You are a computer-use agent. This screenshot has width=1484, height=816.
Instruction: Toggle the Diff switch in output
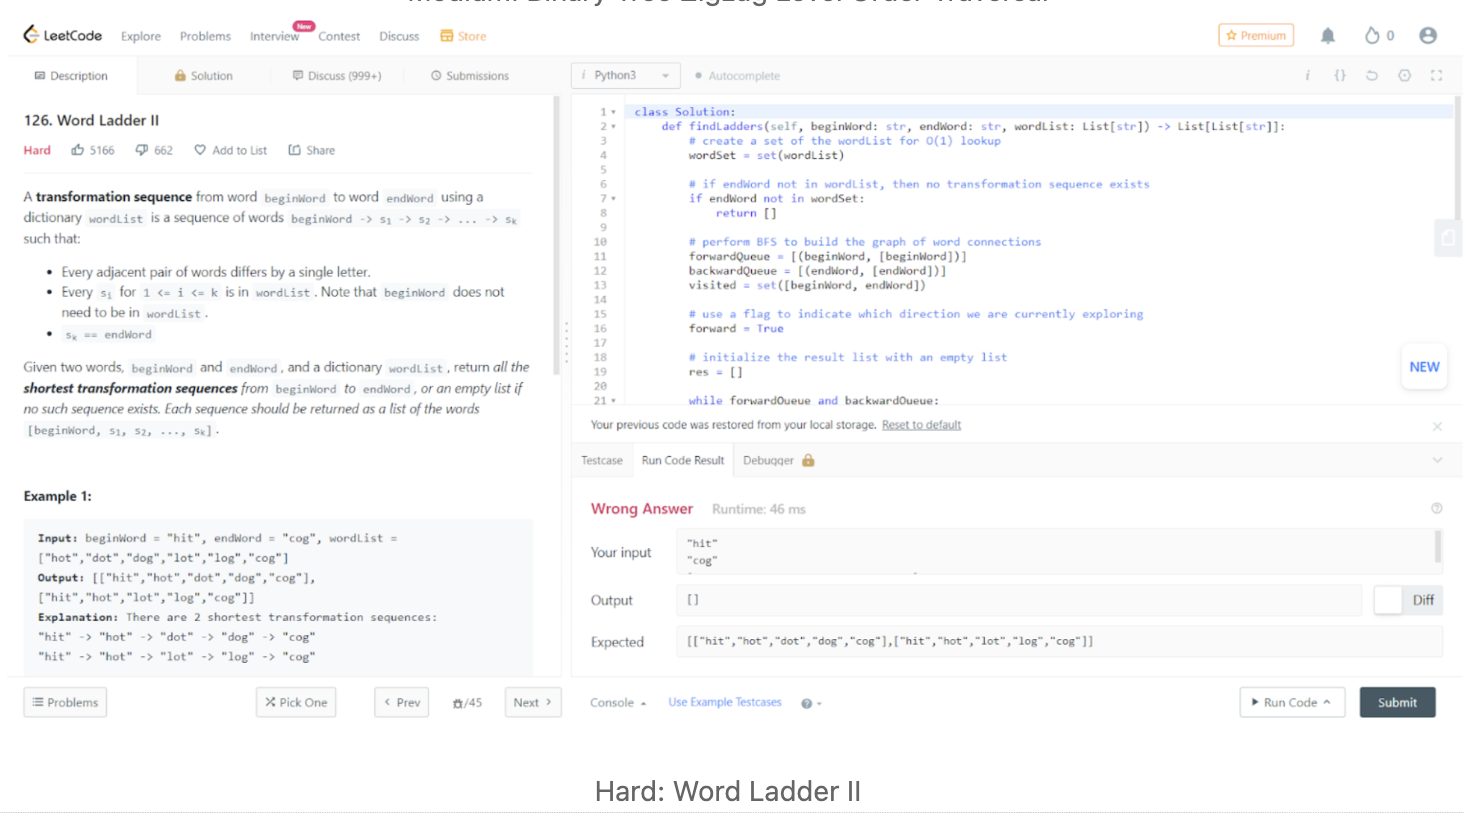(x=1388, y=600)
